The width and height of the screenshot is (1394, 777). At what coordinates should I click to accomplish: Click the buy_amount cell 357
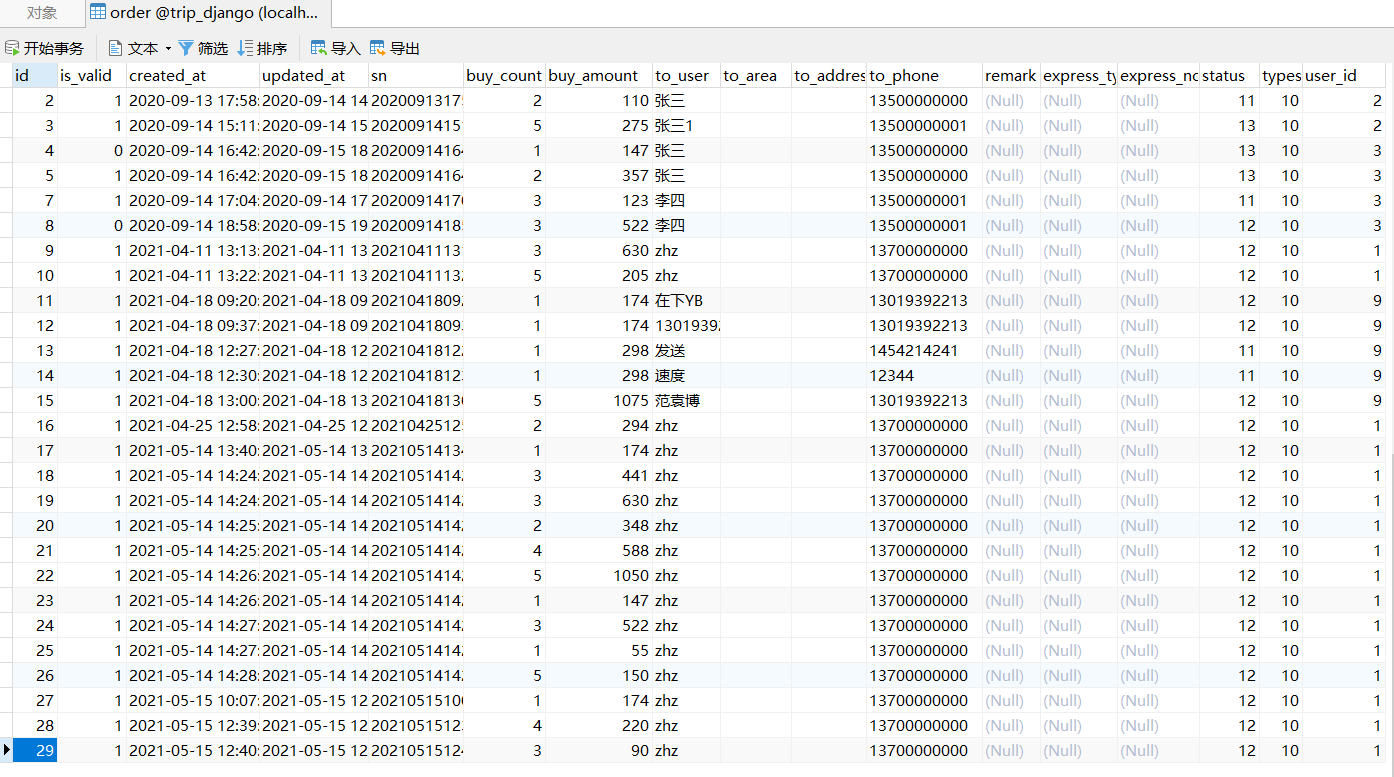click(x=599, y=175)
